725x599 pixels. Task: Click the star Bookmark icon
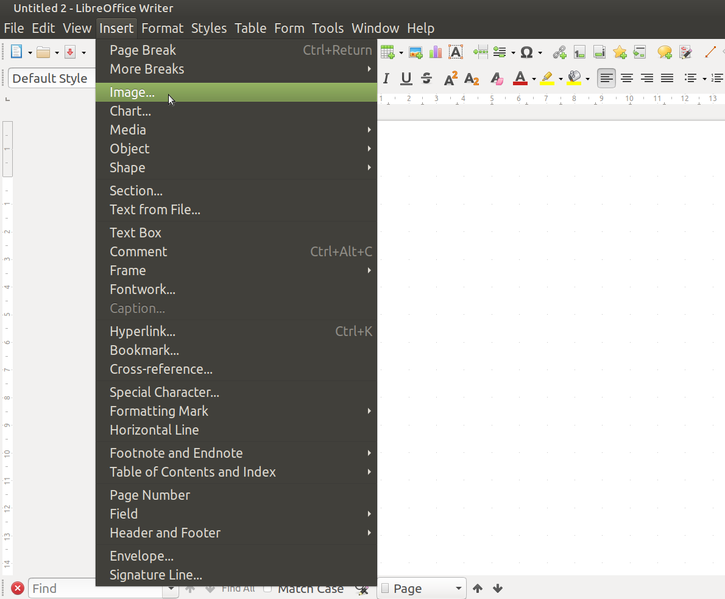point(620,52)
